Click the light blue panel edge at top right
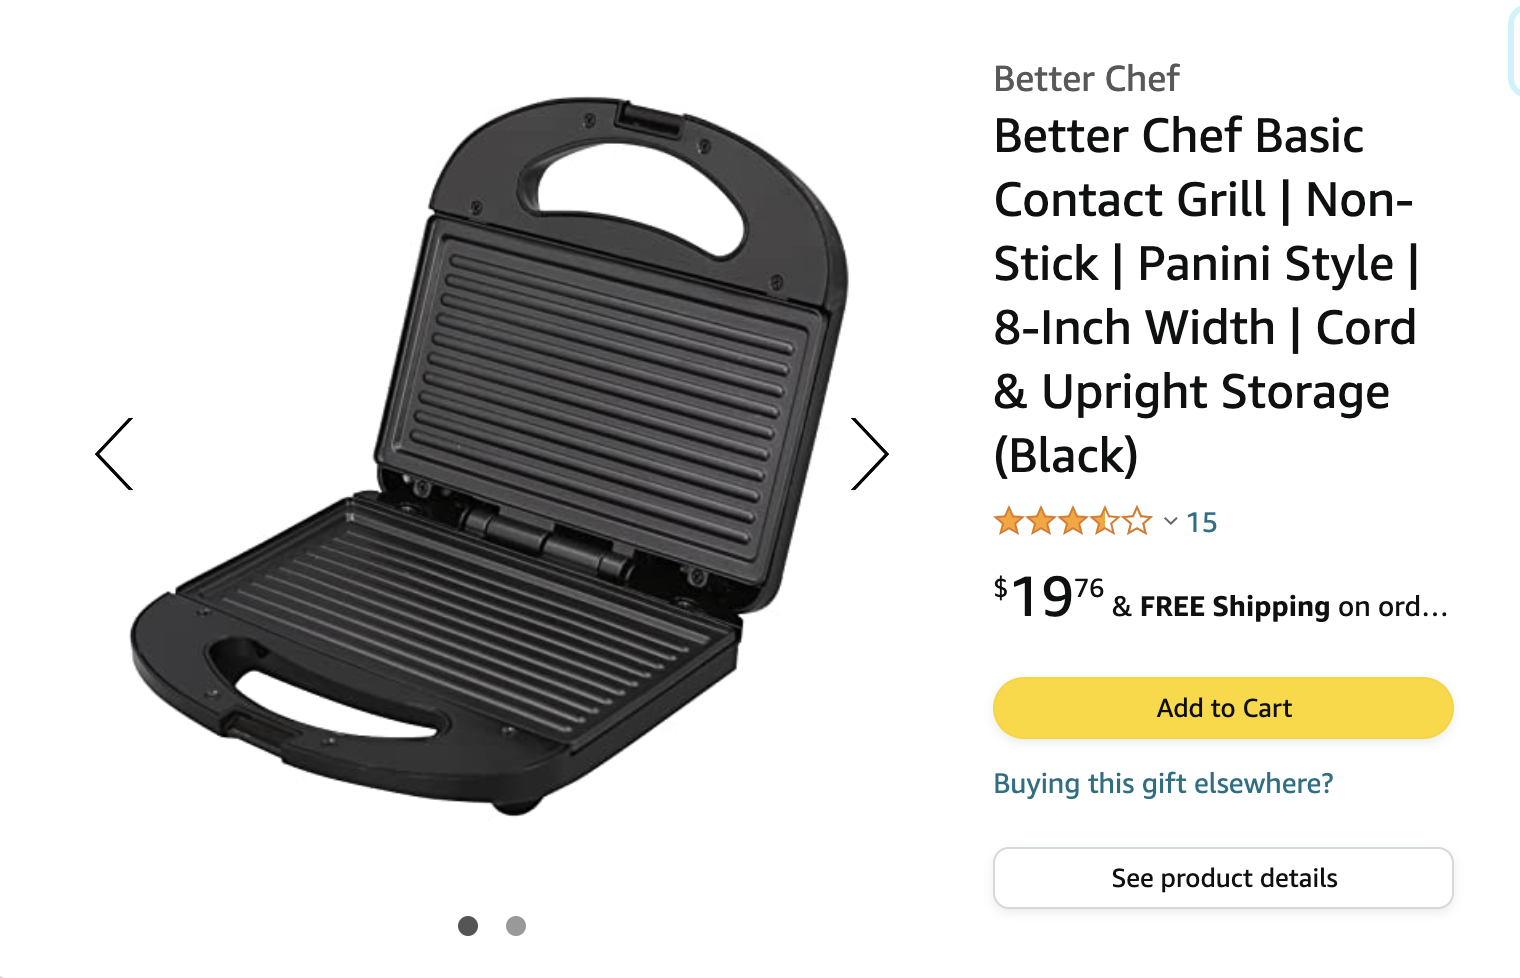1520x978 pixels. tap(1513, 50)
